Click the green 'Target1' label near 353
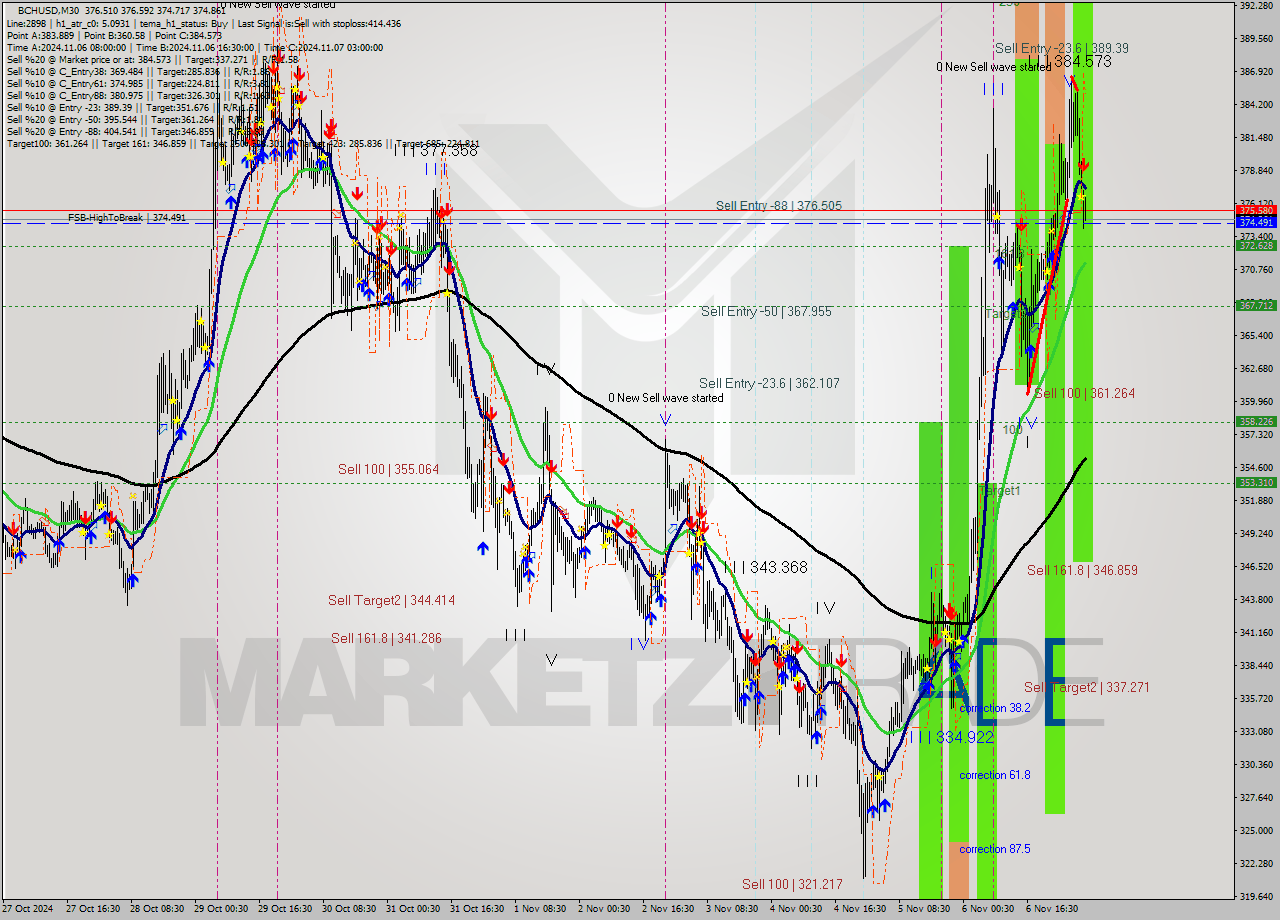This screenshot has height=920, width=1280. point(999,491)
